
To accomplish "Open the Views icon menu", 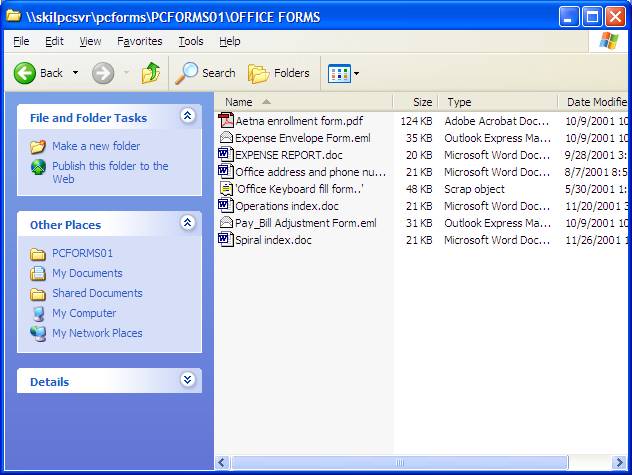I will pyautogui.click(x=339, y=73).
